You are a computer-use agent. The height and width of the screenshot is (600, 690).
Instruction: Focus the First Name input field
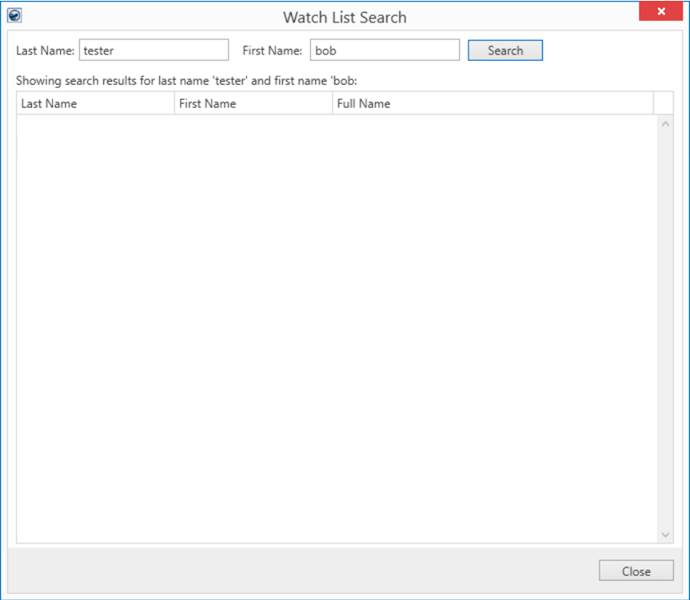384,50
